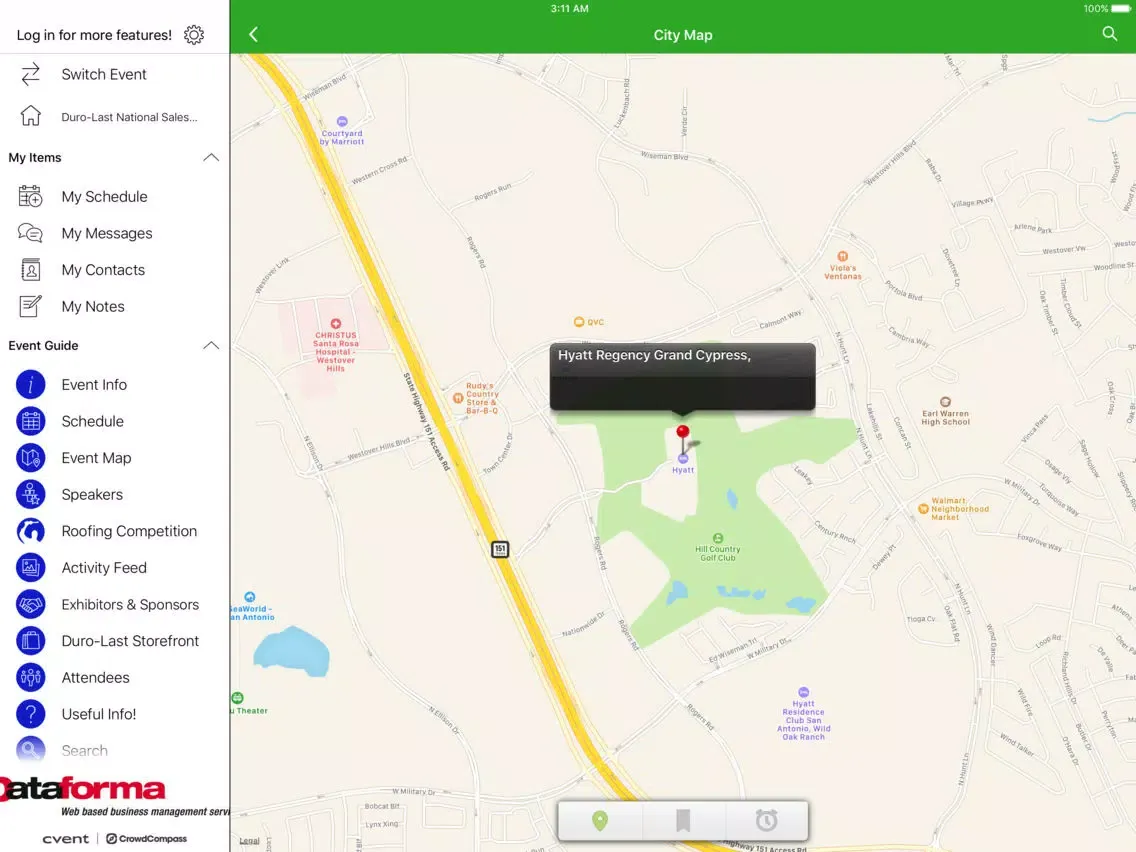1136x852 pixels.
Task: Open settings gear next to login prompt
Action: click(x=193, y=35)
